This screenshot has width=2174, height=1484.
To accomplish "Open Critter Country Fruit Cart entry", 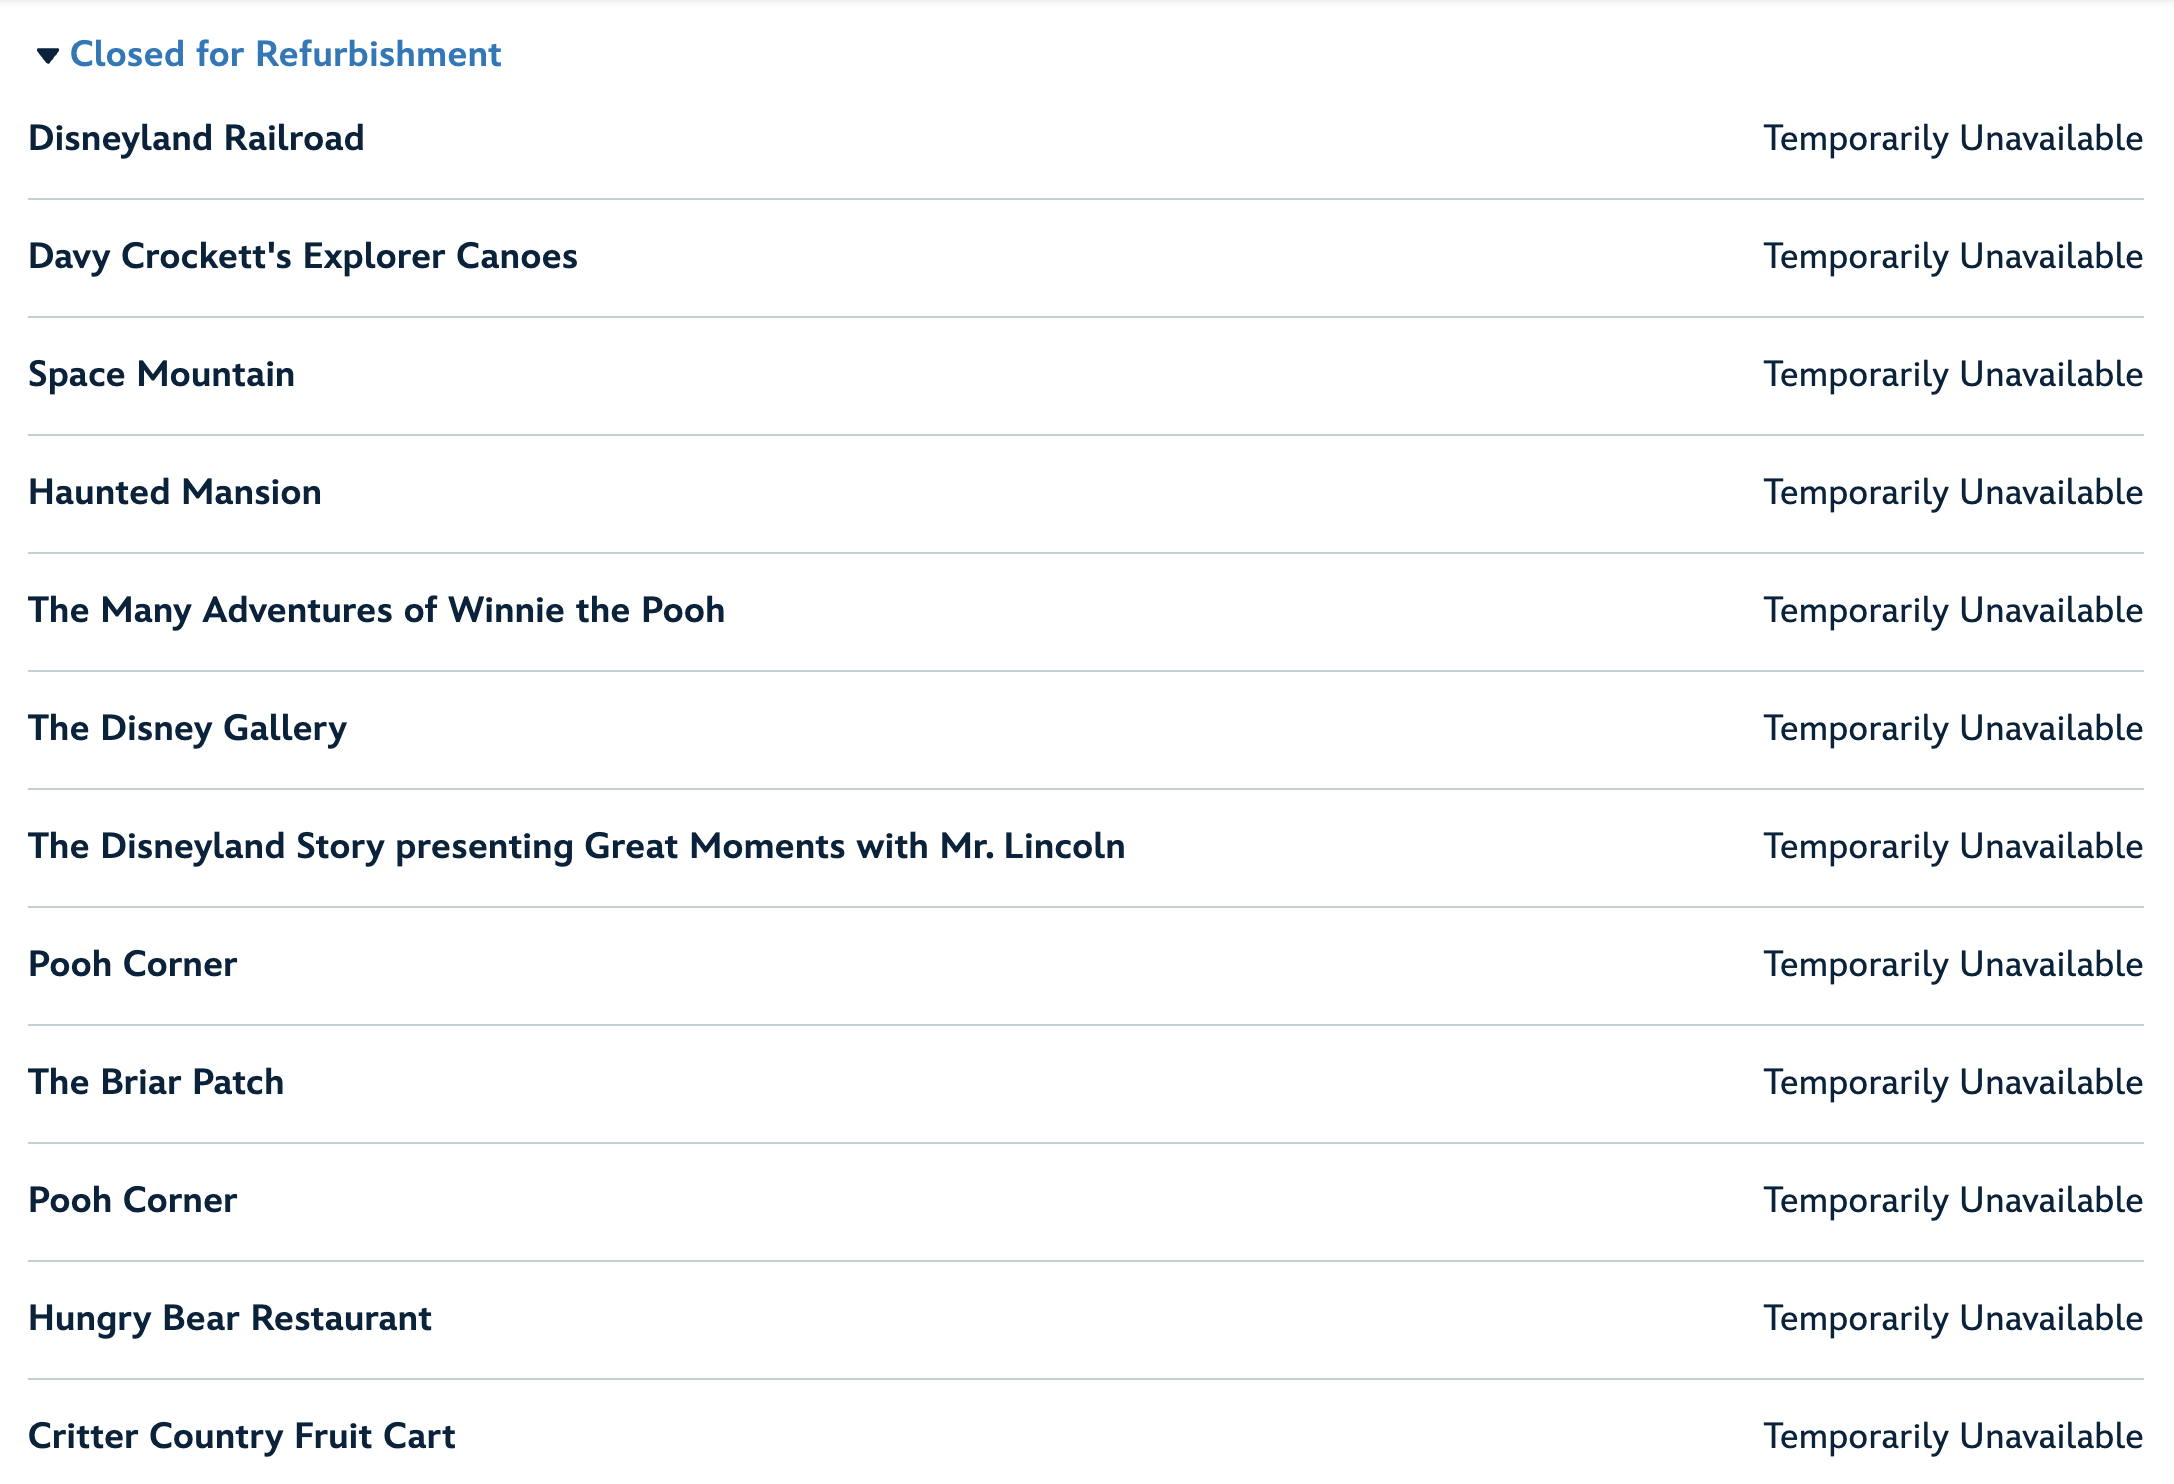I will click(x=242, y=1436).
